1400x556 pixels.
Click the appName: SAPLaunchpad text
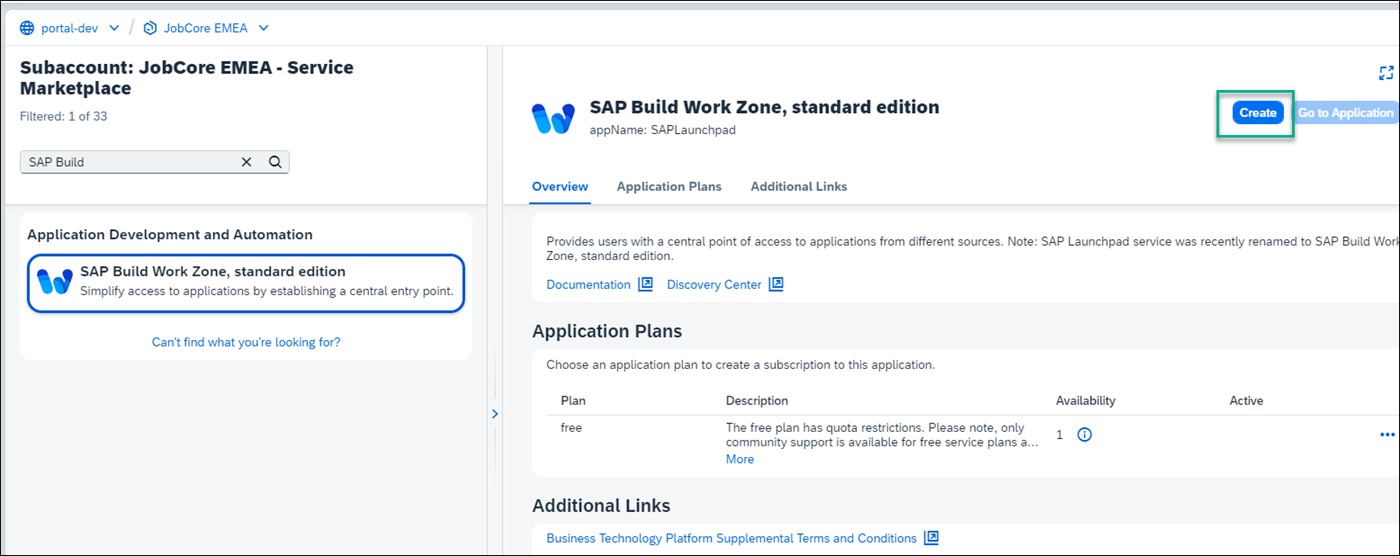tap(663, 130)
